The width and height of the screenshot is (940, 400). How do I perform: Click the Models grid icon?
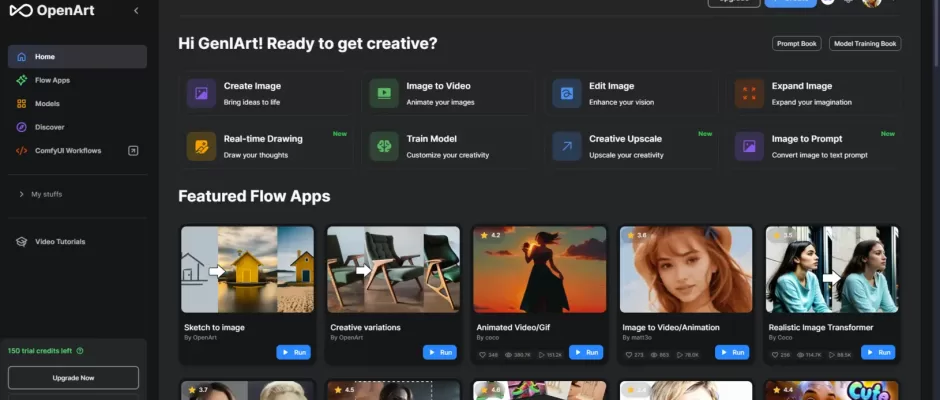[22, 104]
